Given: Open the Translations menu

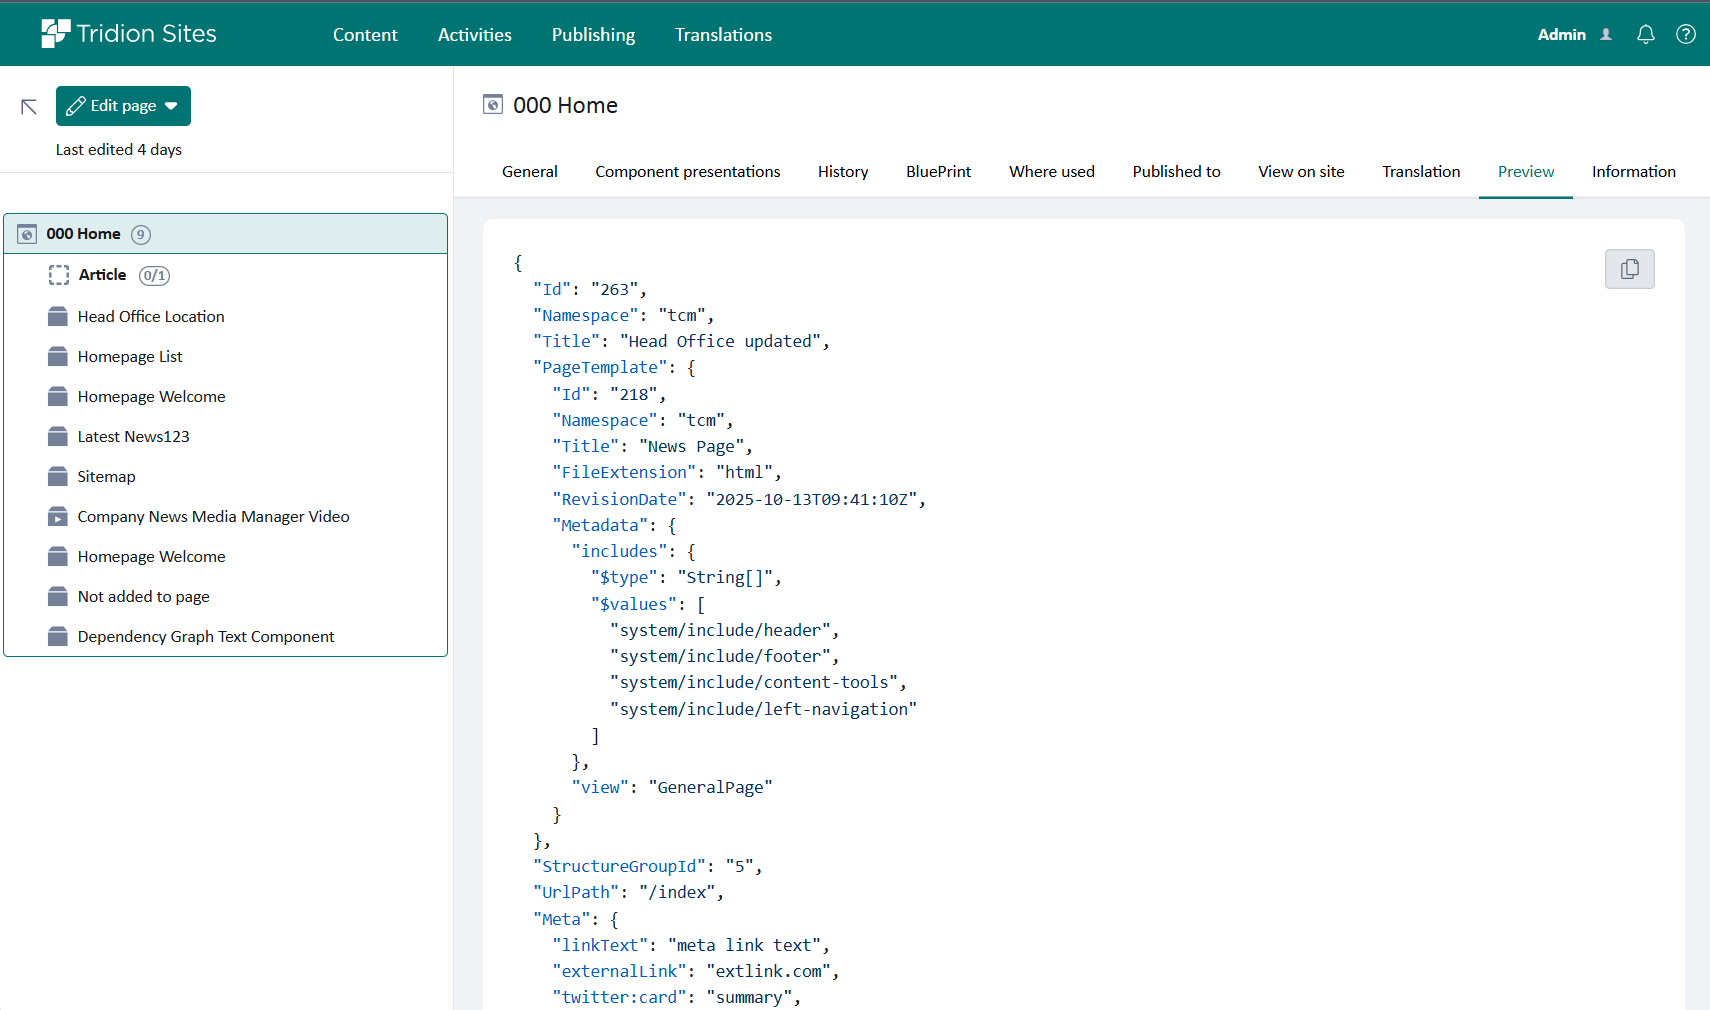Looking at the screenshot, I should (723, 35).
